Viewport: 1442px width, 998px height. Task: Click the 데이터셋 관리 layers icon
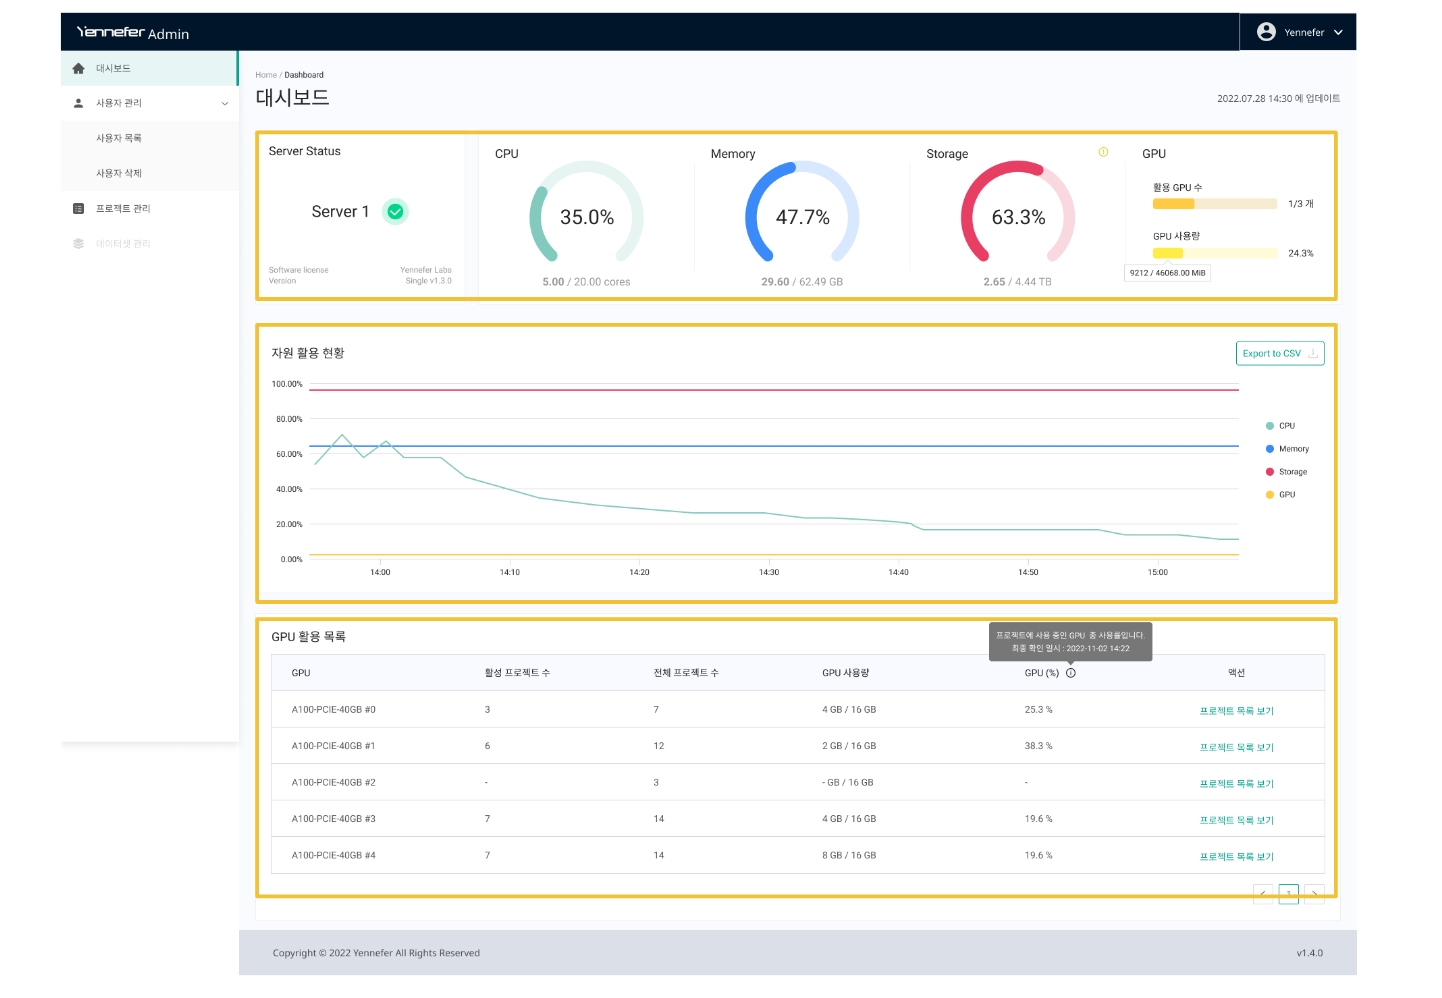pos(79,244)
